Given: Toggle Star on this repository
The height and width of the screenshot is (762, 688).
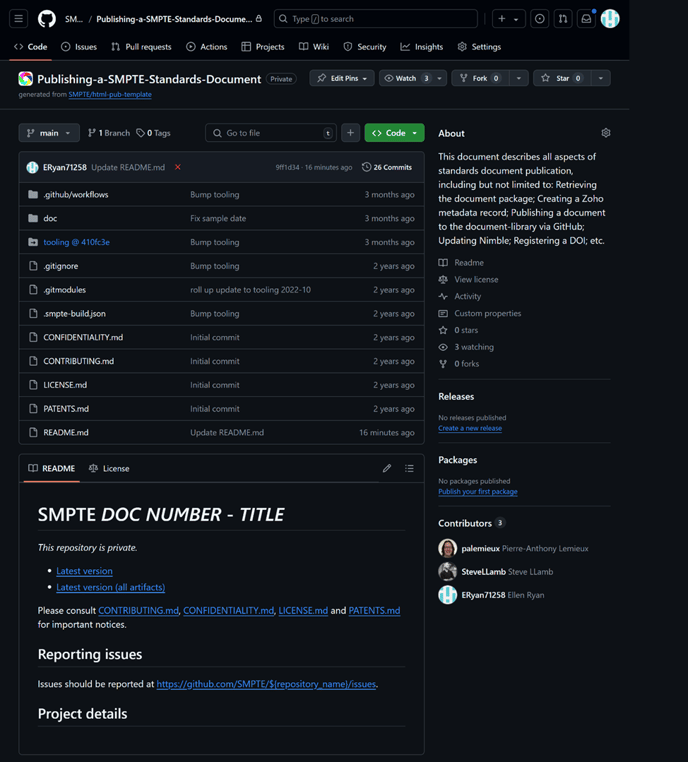Looking at the screenshot, I should (x=561, y=78).
